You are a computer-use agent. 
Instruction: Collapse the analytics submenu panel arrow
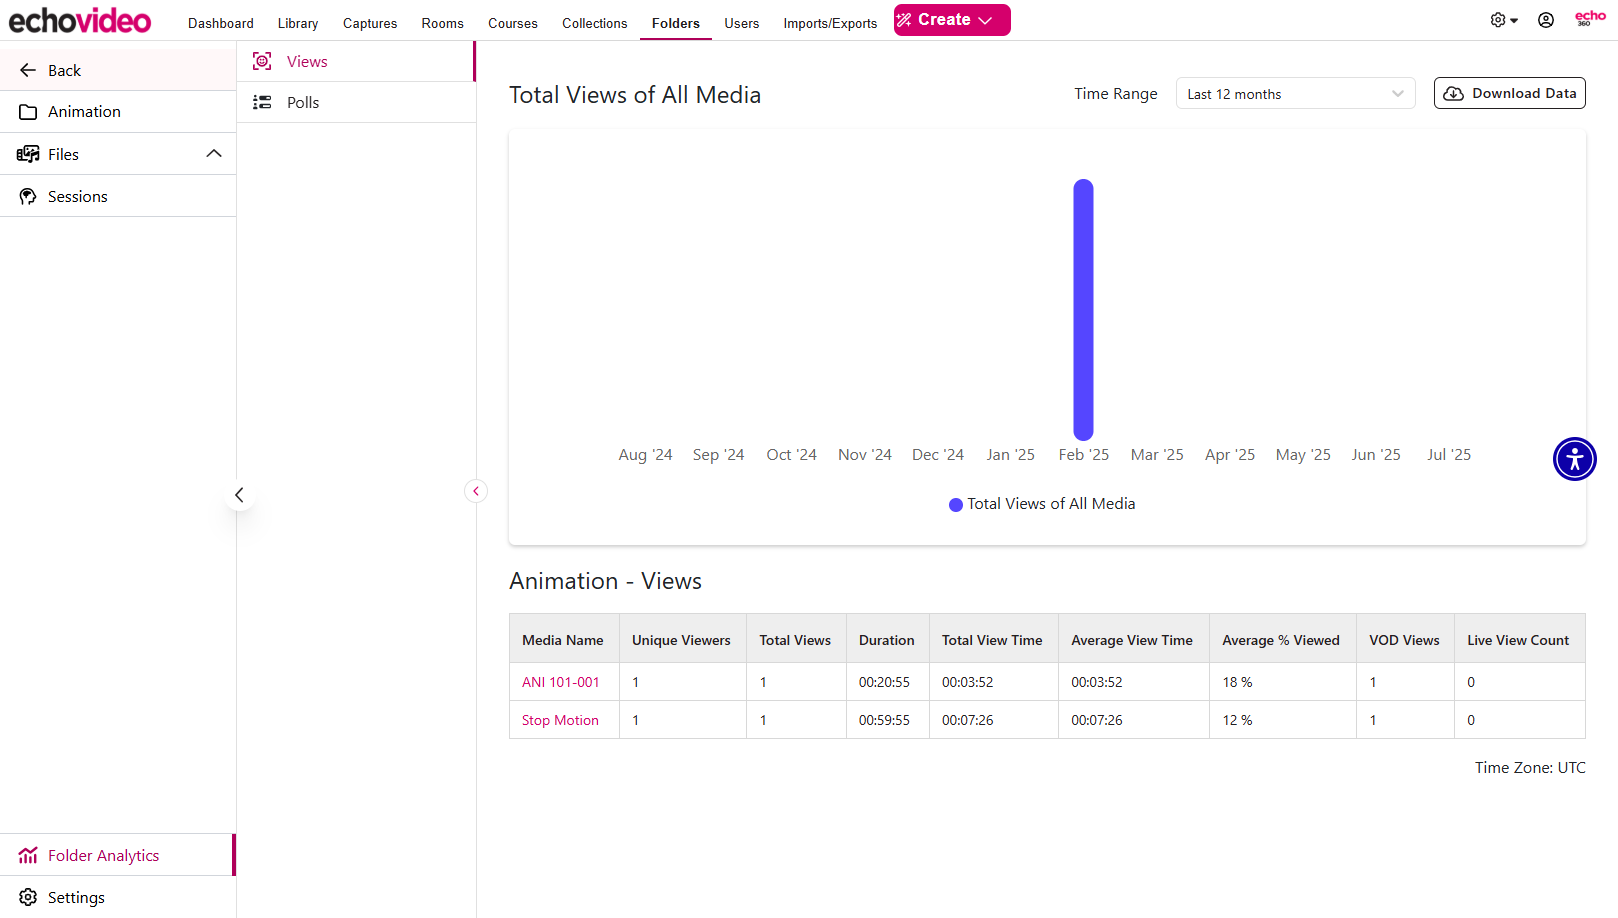click(x=476, y=490)
